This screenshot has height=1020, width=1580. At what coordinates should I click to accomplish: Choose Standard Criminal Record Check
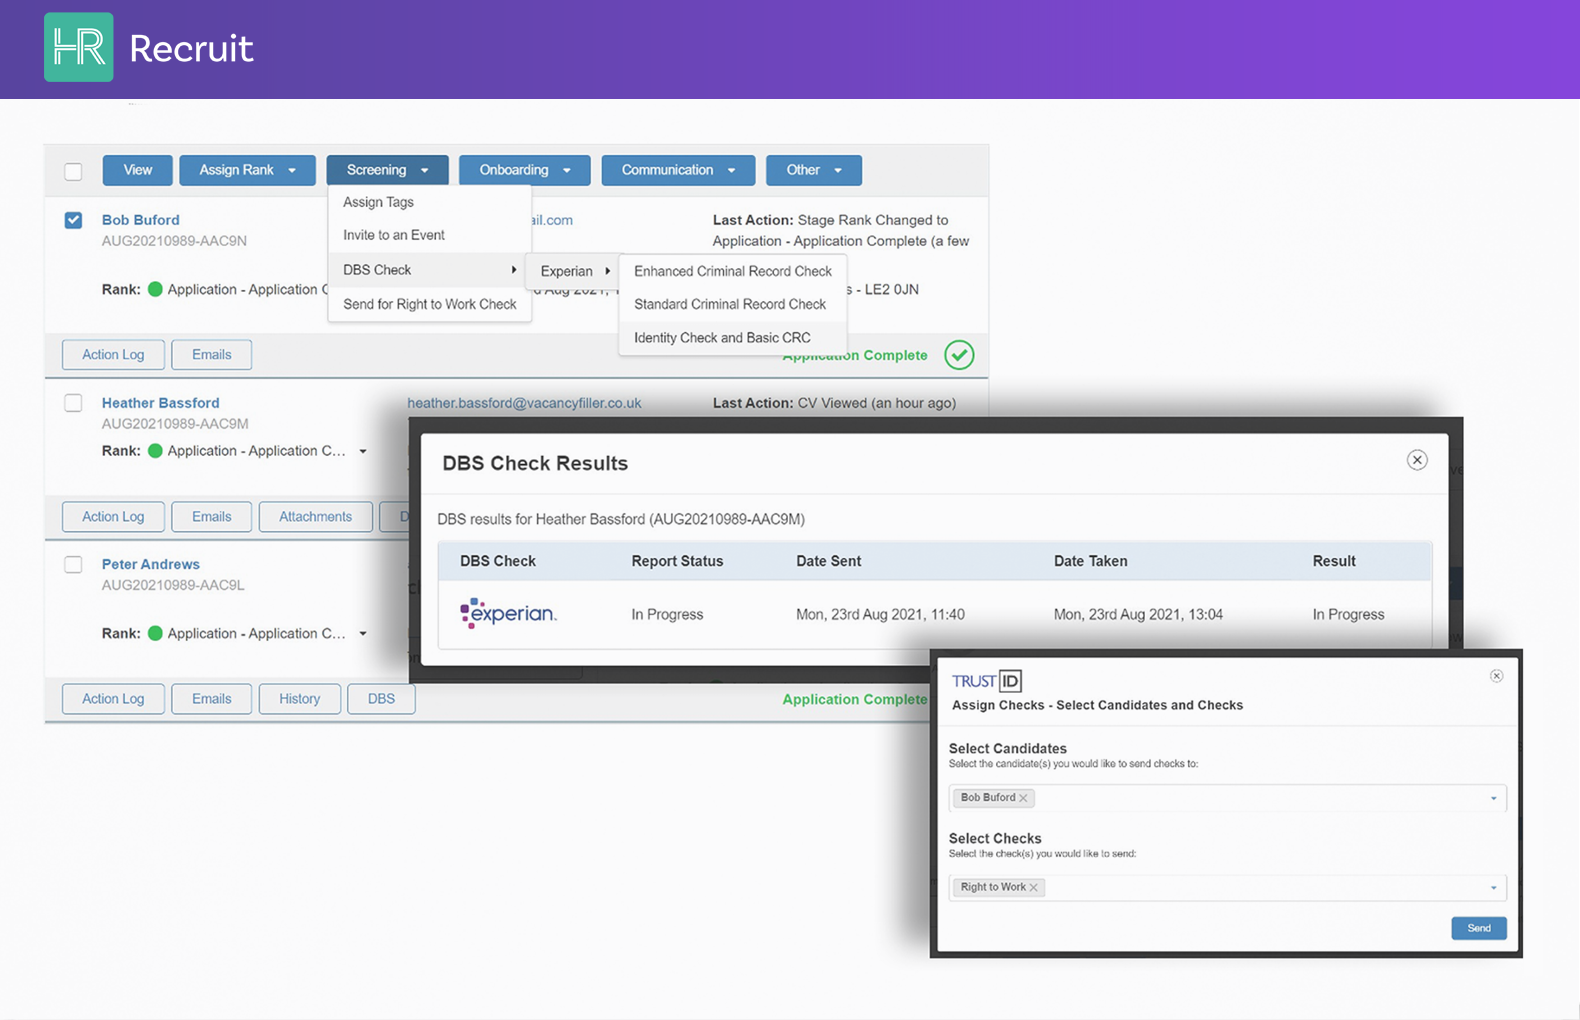coord(733,304)
